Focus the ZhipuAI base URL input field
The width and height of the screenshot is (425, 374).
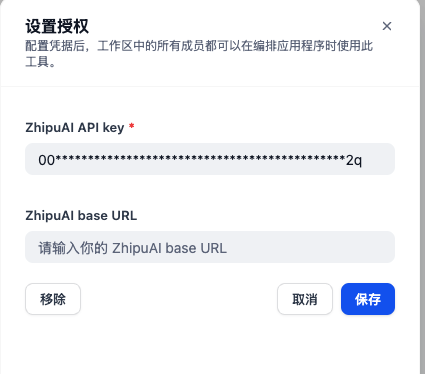[x=210, y=247]
